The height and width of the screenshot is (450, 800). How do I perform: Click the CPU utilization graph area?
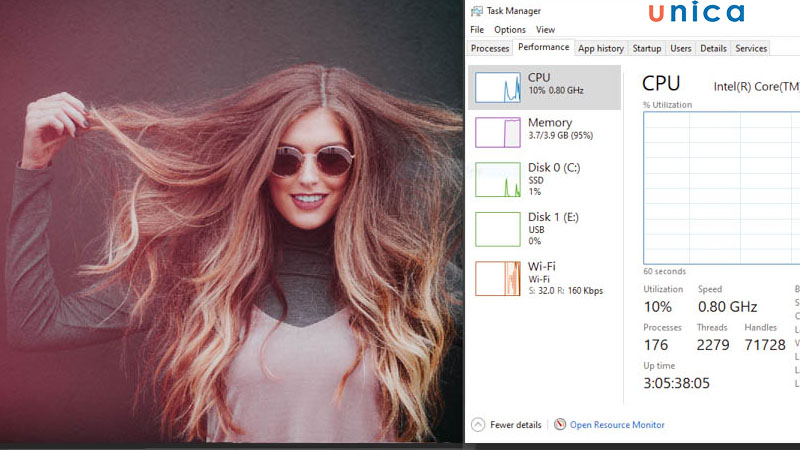tap(721, 188)
